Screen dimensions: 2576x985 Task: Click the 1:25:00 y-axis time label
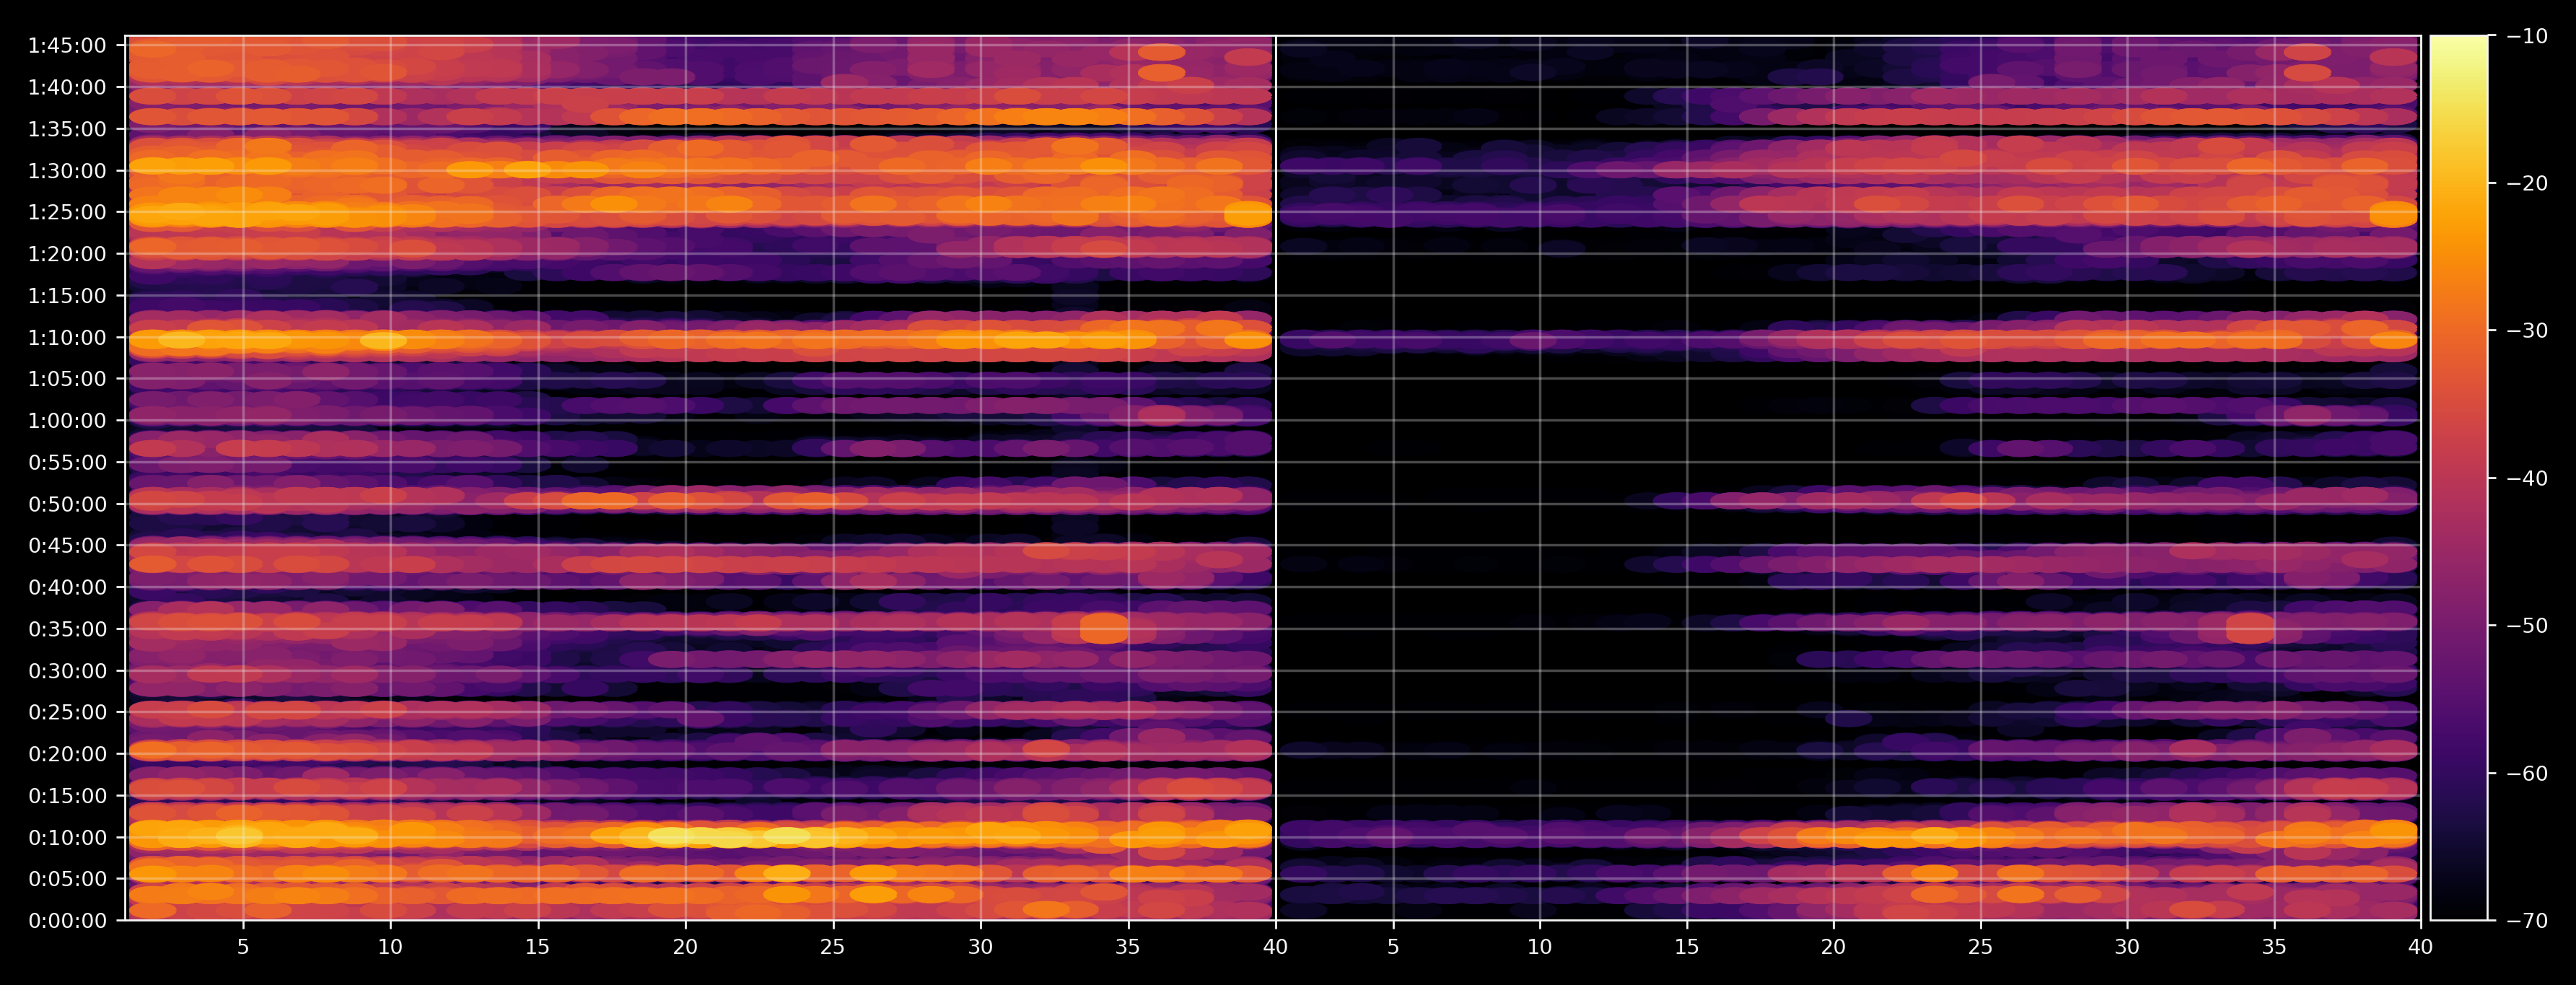click(x=67, y=213)
